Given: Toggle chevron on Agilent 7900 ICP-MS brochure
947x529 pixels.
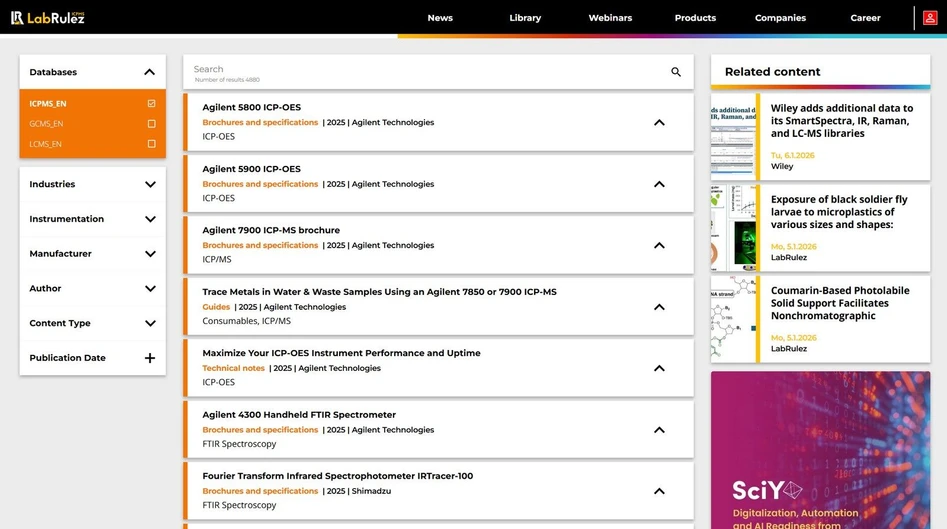Looking at the screenshot, I should pyautogui.click(x=659, y=245).
